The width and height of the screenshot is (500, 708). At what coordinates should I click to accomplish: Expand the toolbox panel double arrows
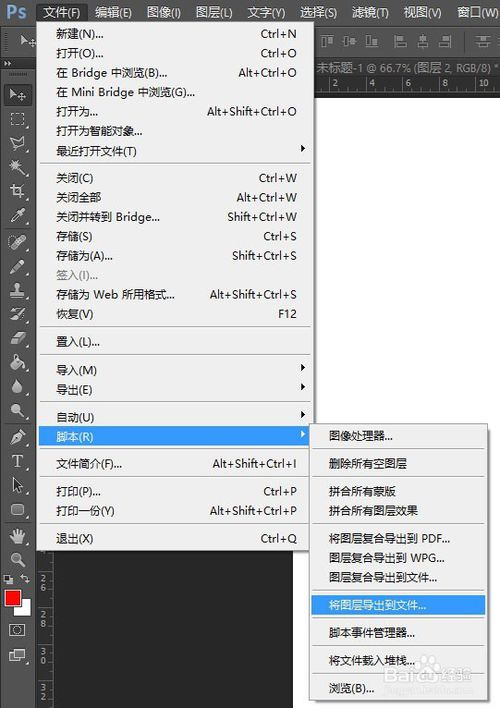(8, 64)
